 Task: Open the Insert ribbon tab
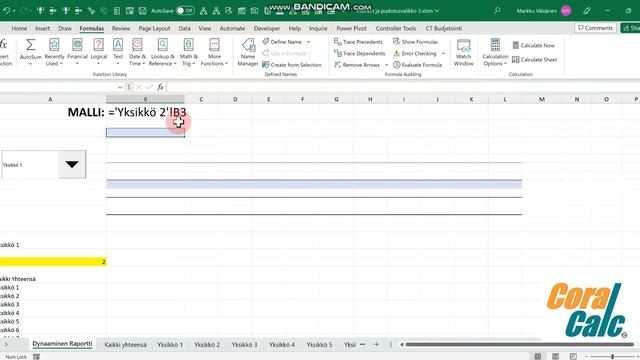[42, 28]
